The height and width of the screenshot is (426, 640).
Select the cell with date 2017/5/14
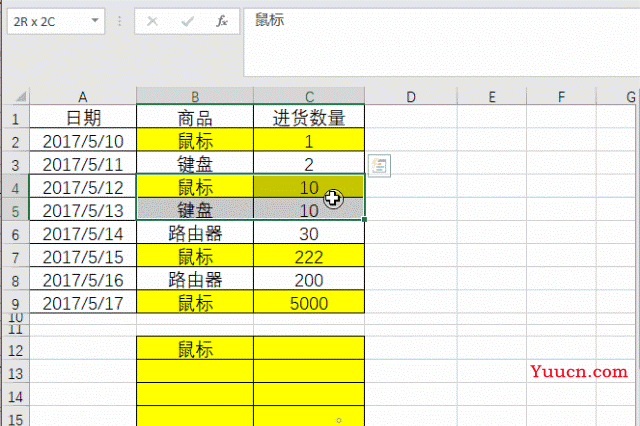(83, 233)
